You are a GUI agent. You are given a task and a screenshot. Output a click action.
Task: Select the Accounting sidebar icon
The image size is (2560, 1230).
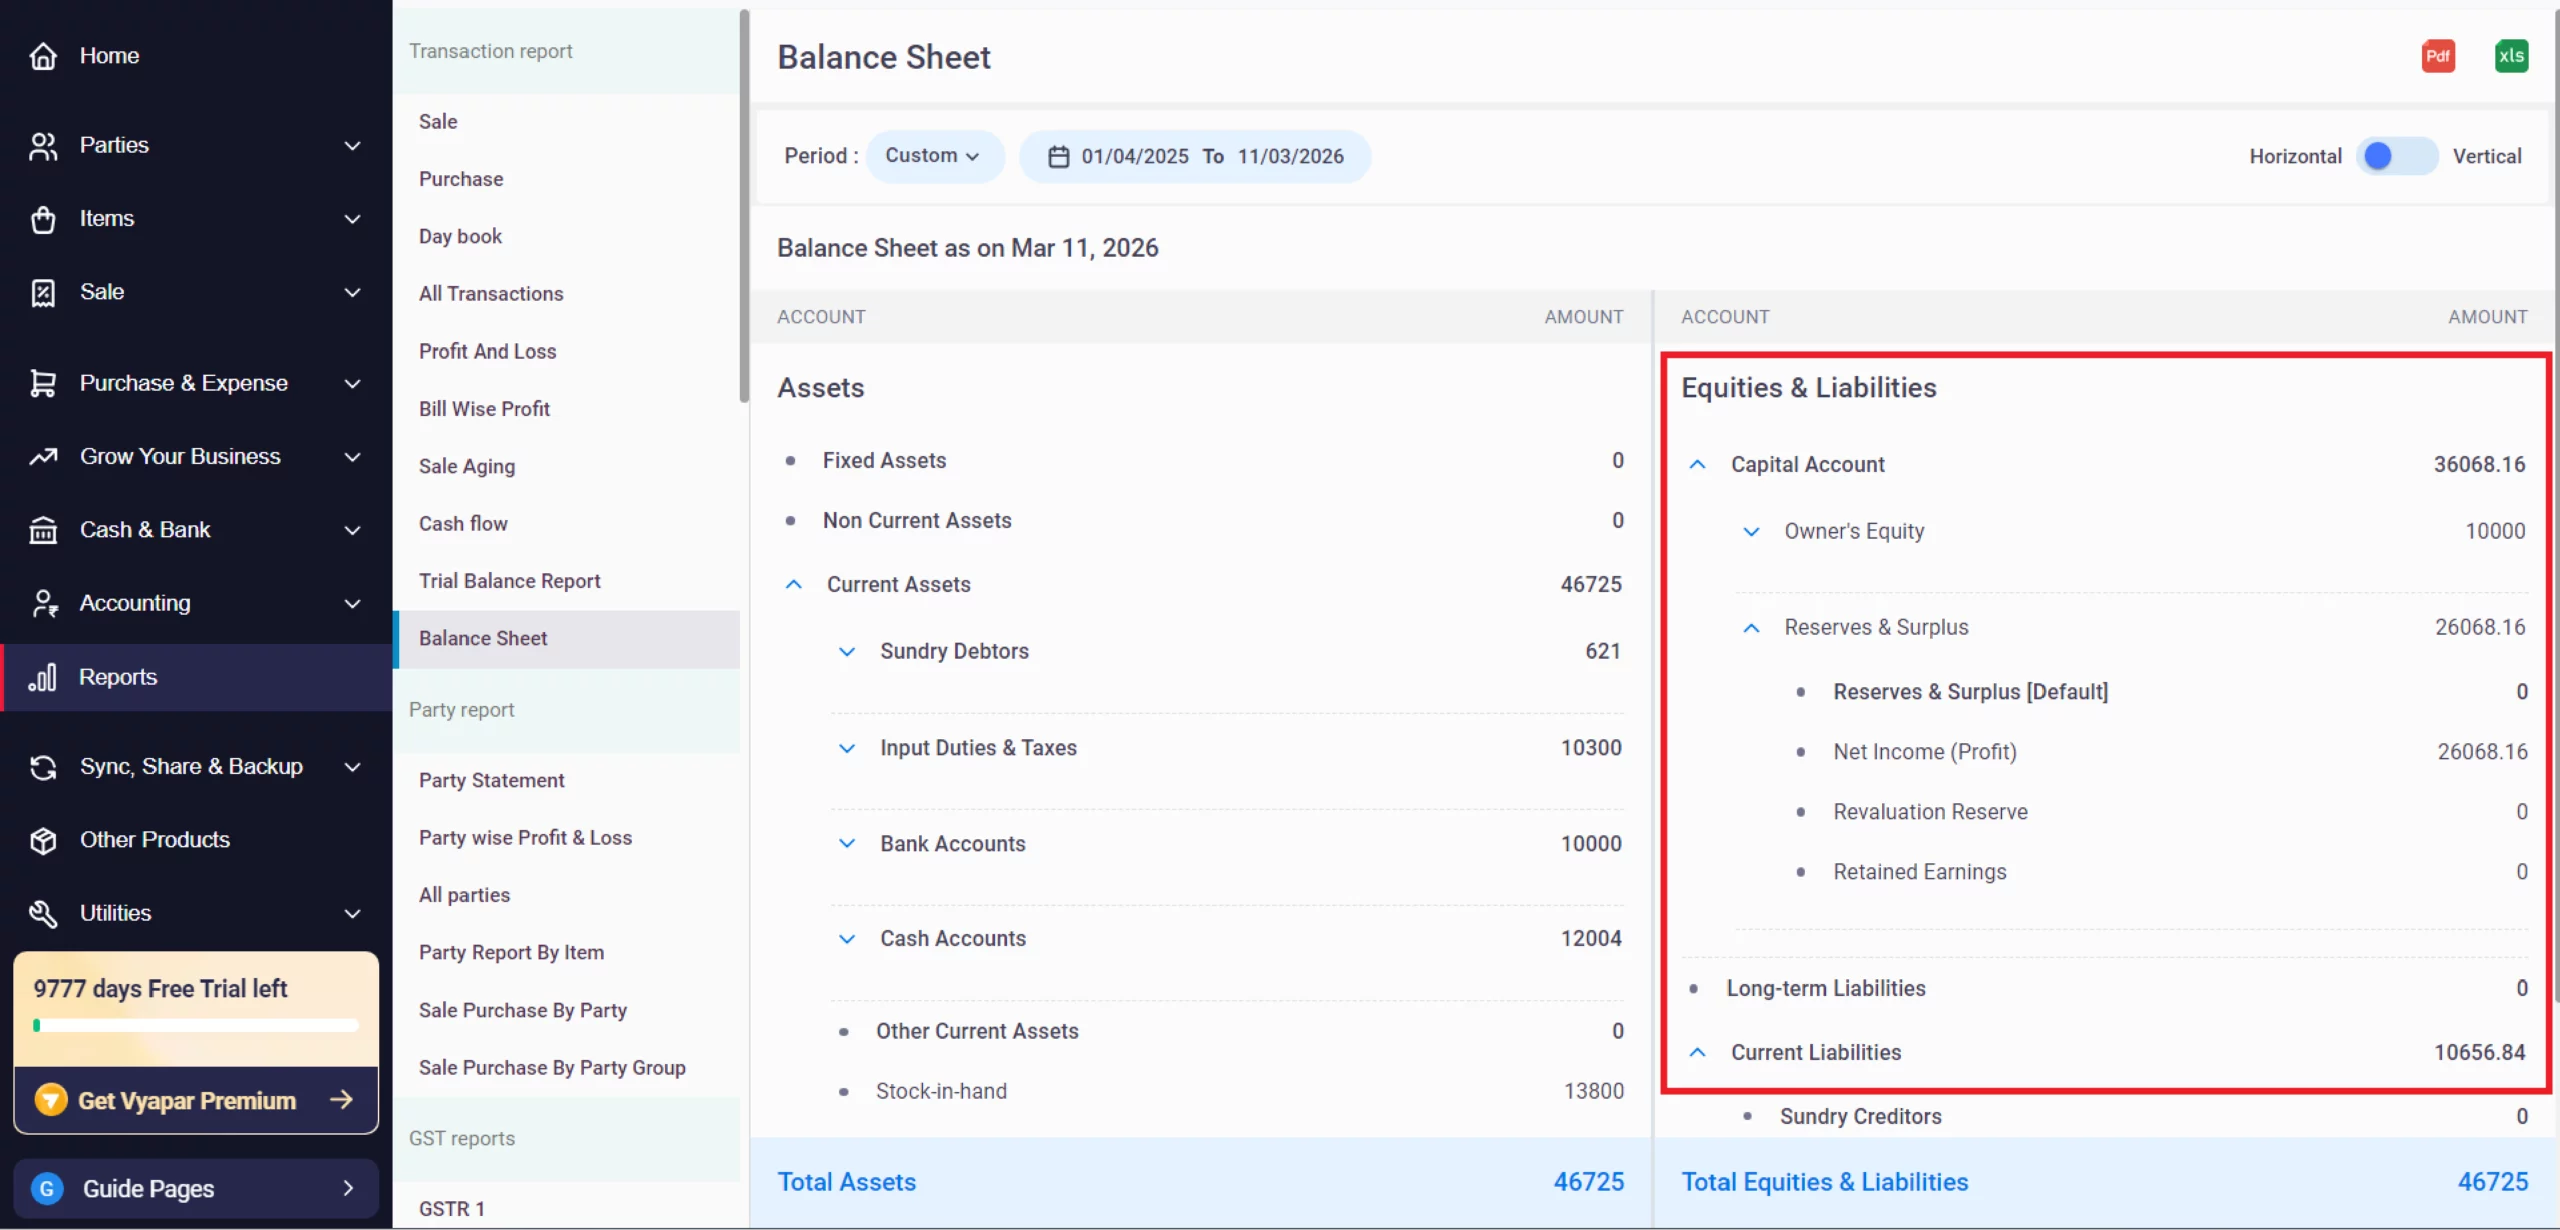pos(42,603)
